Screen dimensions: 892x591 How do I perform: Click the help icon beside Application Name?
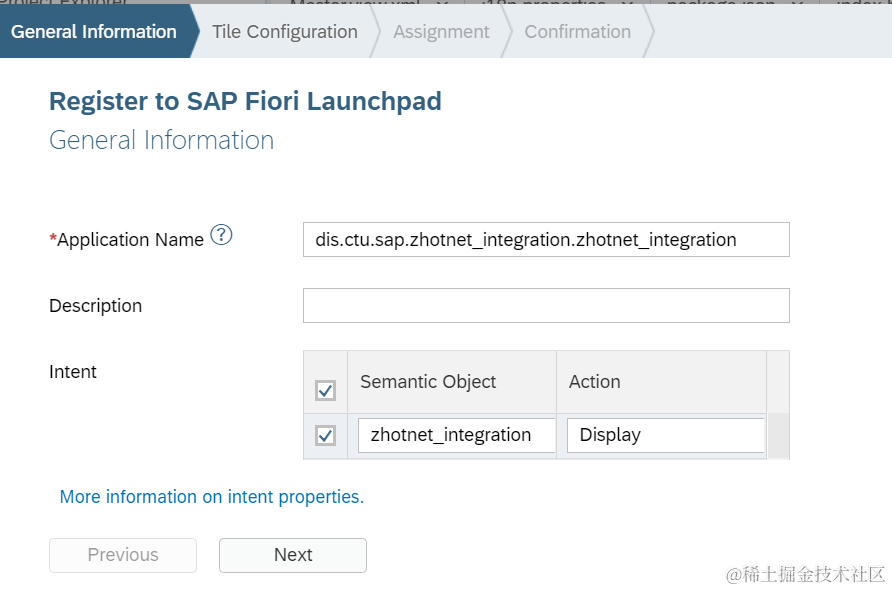coord(221,236)
